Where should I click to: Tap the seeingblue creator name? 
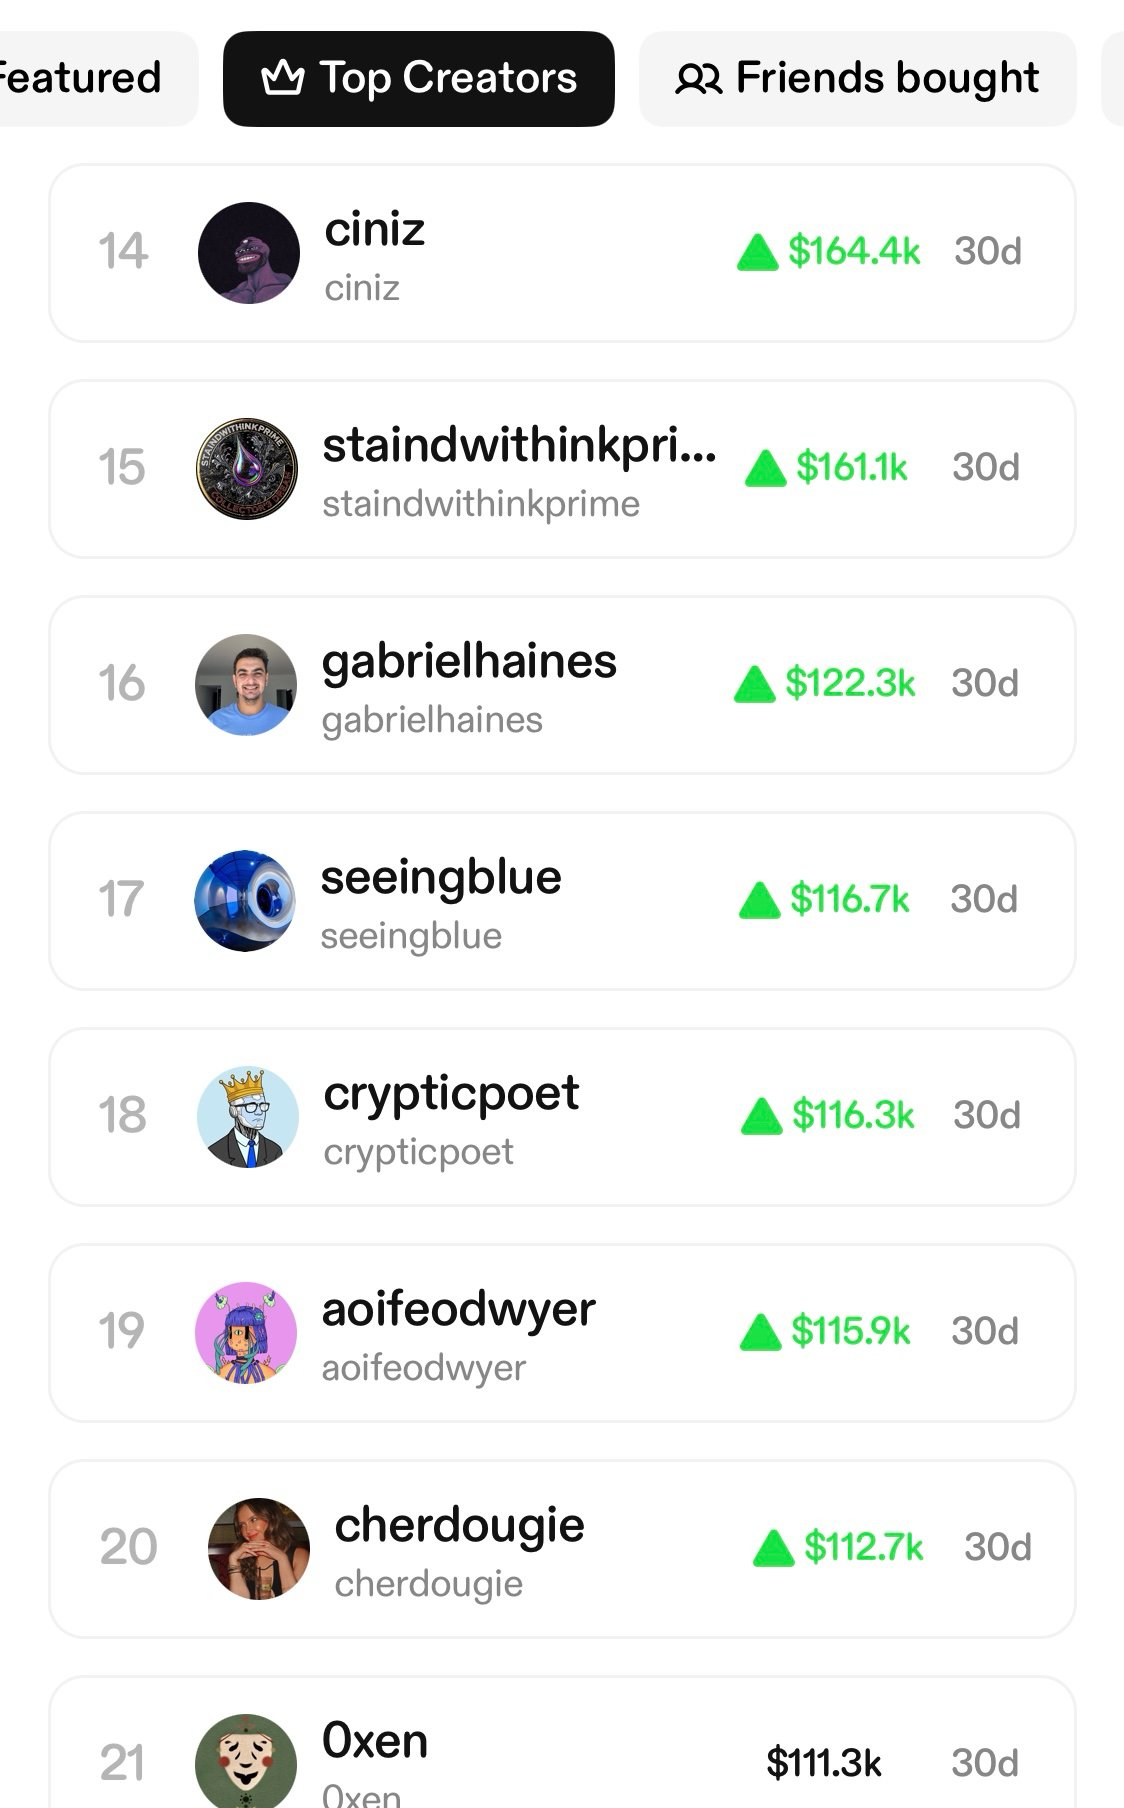coord(441,878)
